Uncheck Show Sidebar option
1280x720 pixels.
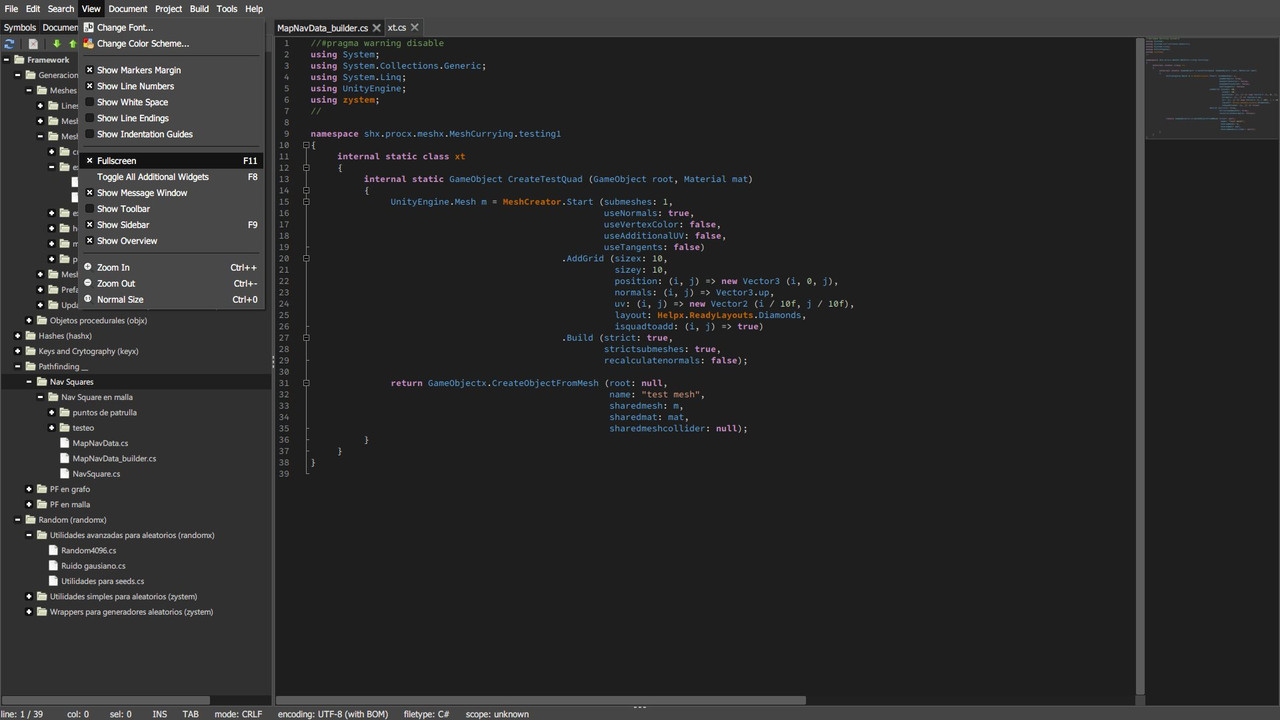click(x=88, y=225)
